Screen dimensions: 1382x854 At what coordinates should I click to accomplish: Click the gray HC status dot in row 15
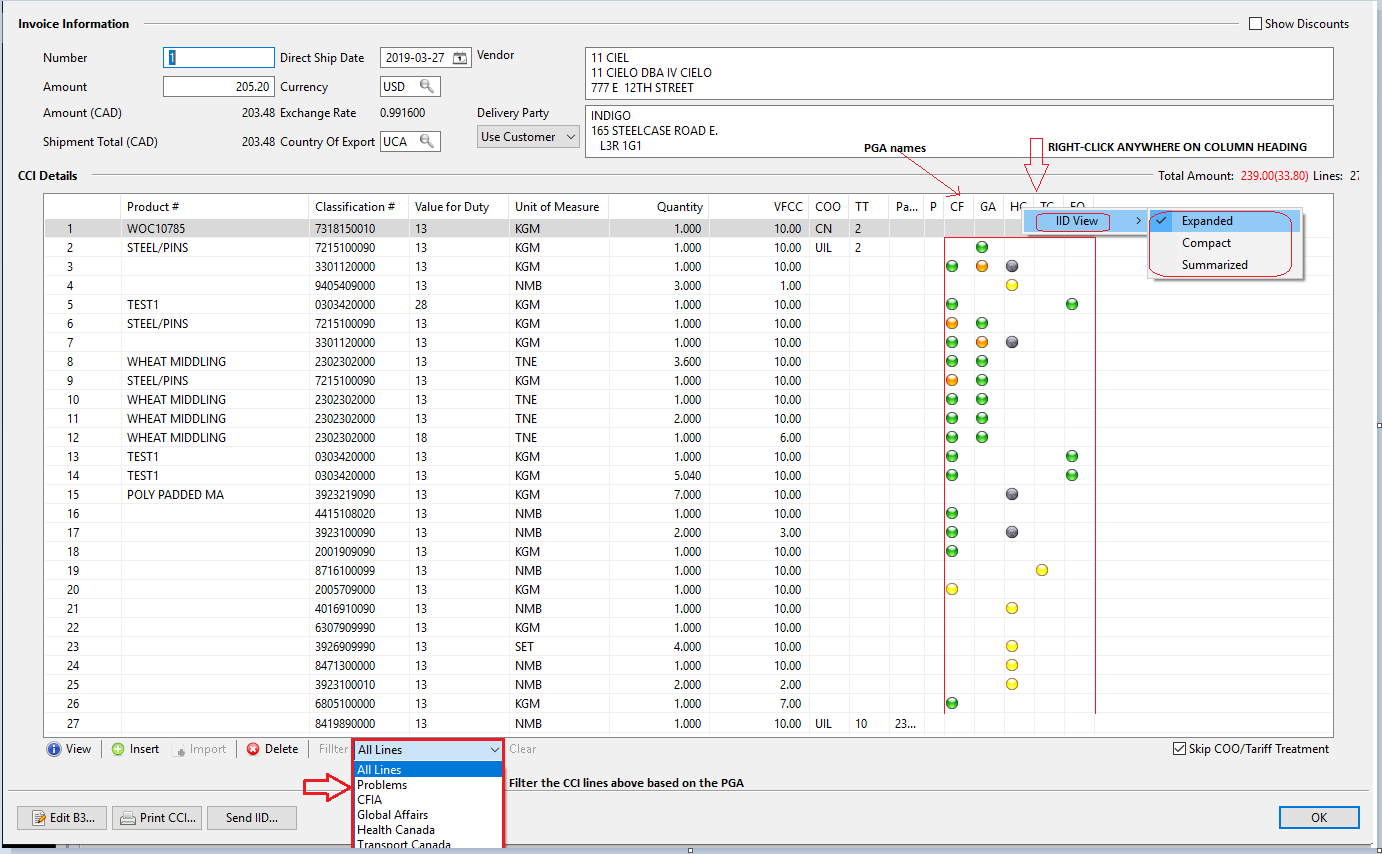click(1012, 494)
